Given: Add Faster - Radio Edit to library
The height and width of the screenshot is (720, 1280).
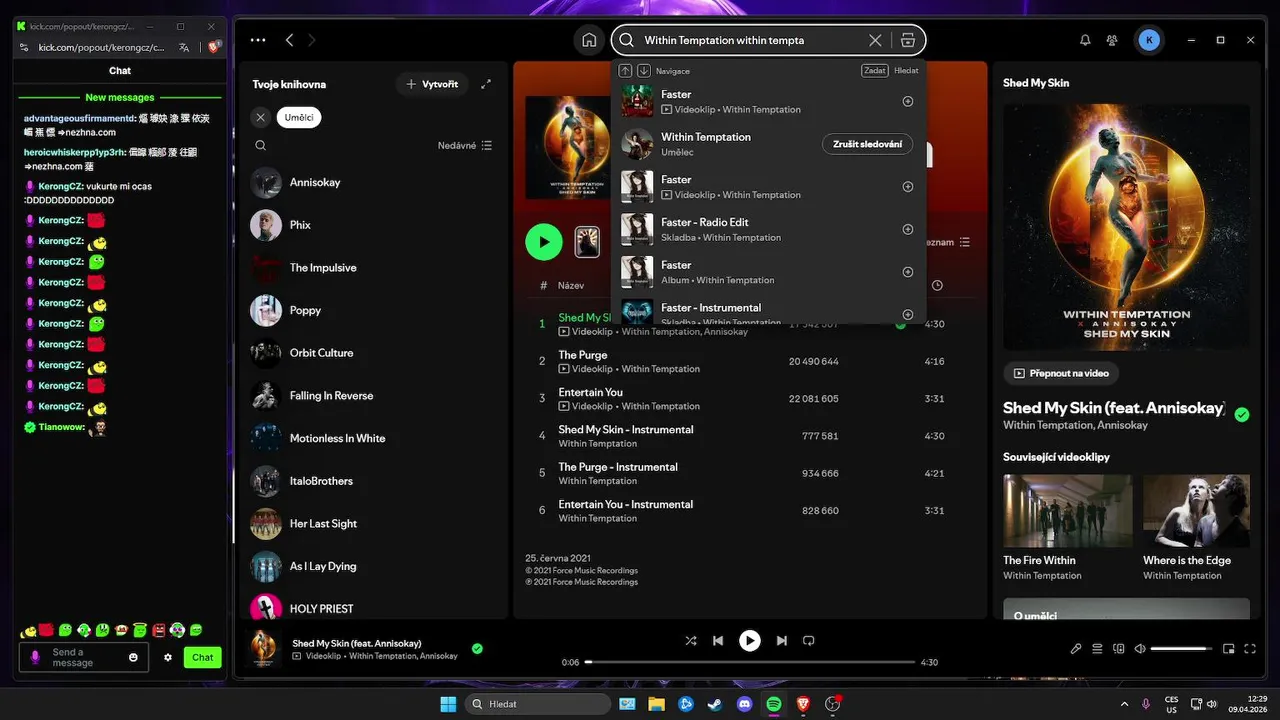Looking at the screenshot, I should [x=908, y=229].
